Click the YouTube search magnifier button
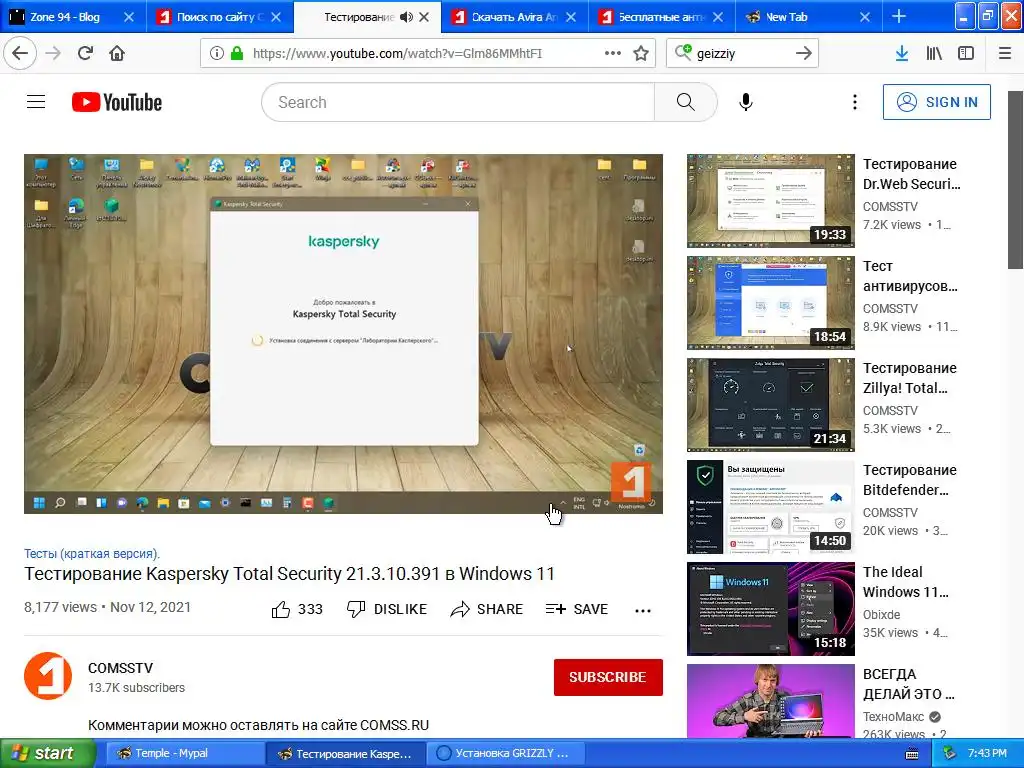 [x=686, y=102]
